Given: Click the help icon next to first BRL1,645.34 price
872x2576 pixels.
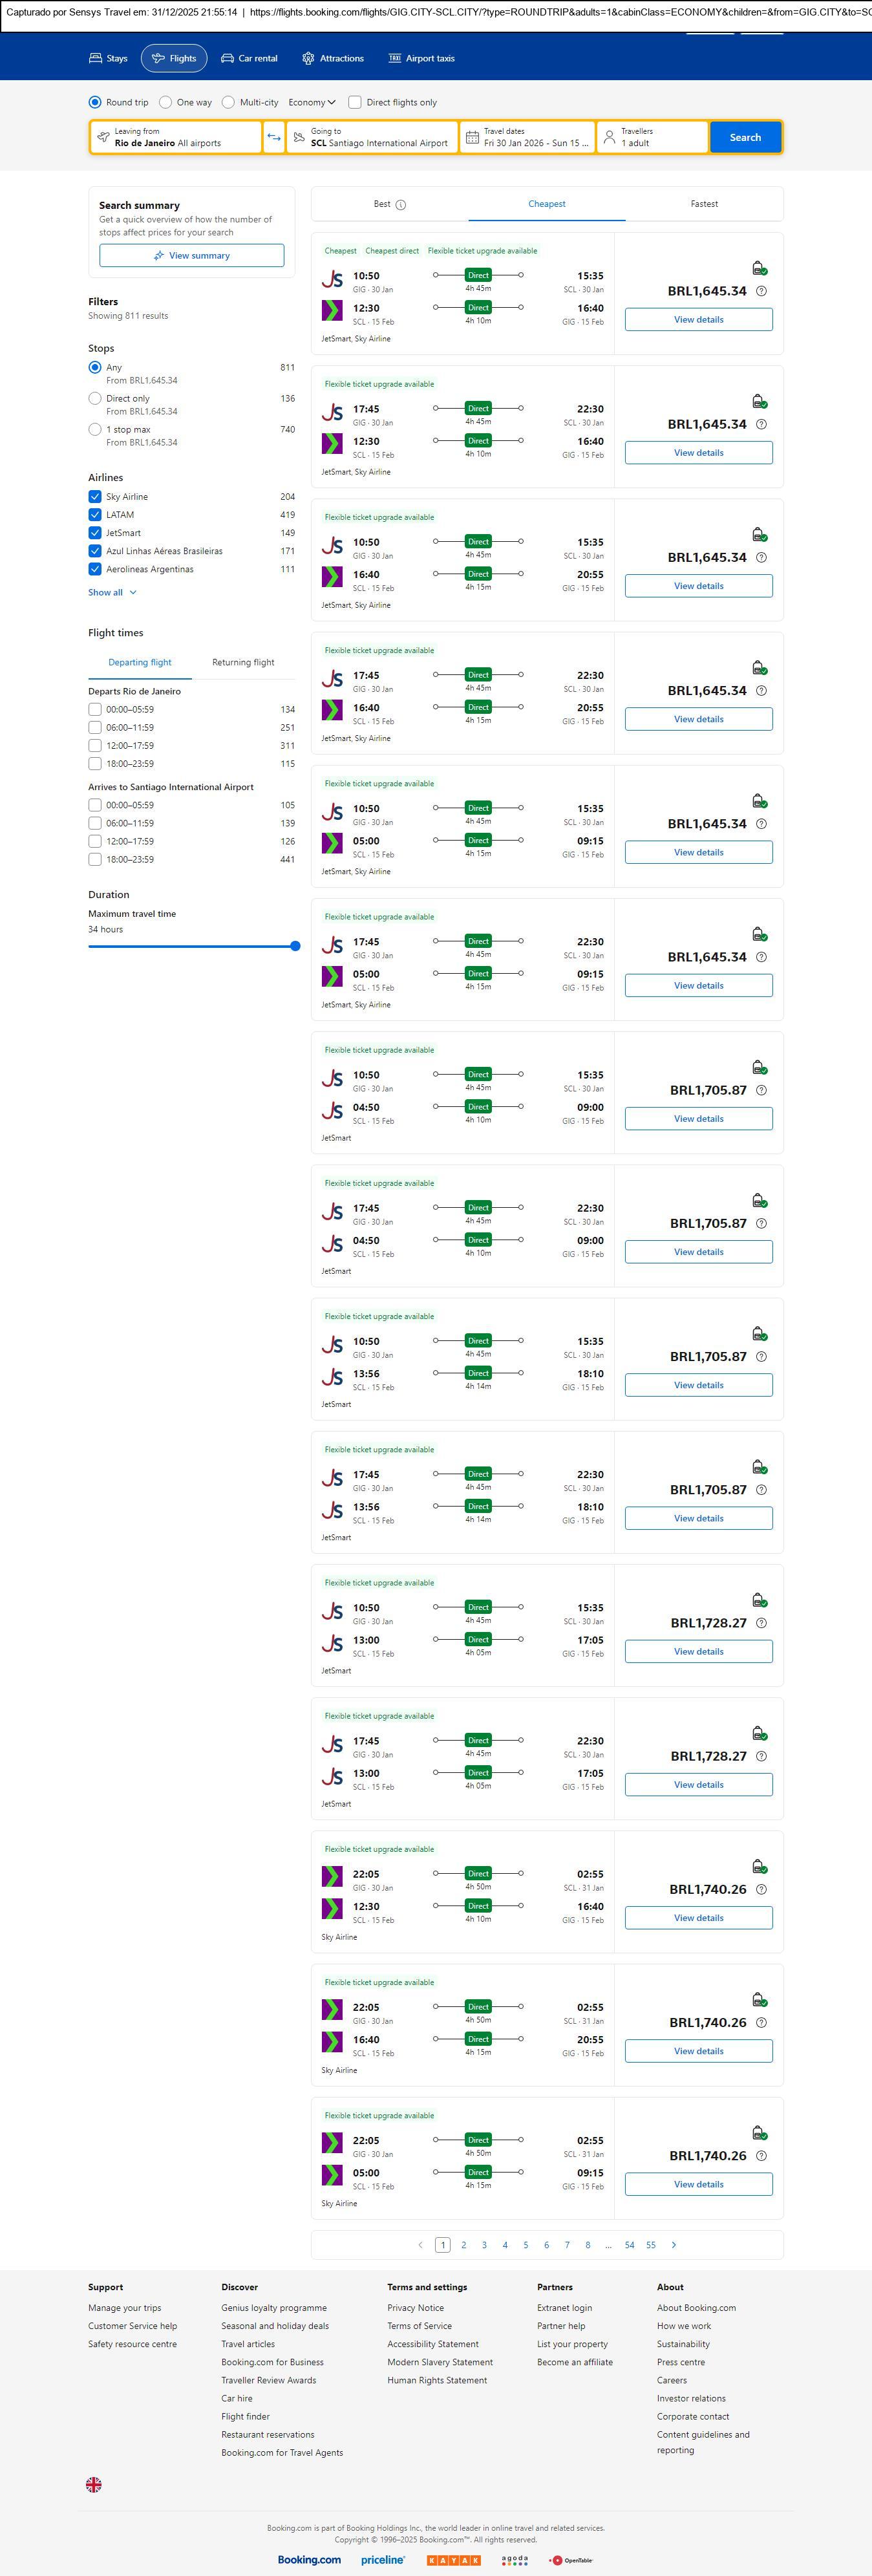Looking at the screenshot, I should pos(761,291).
